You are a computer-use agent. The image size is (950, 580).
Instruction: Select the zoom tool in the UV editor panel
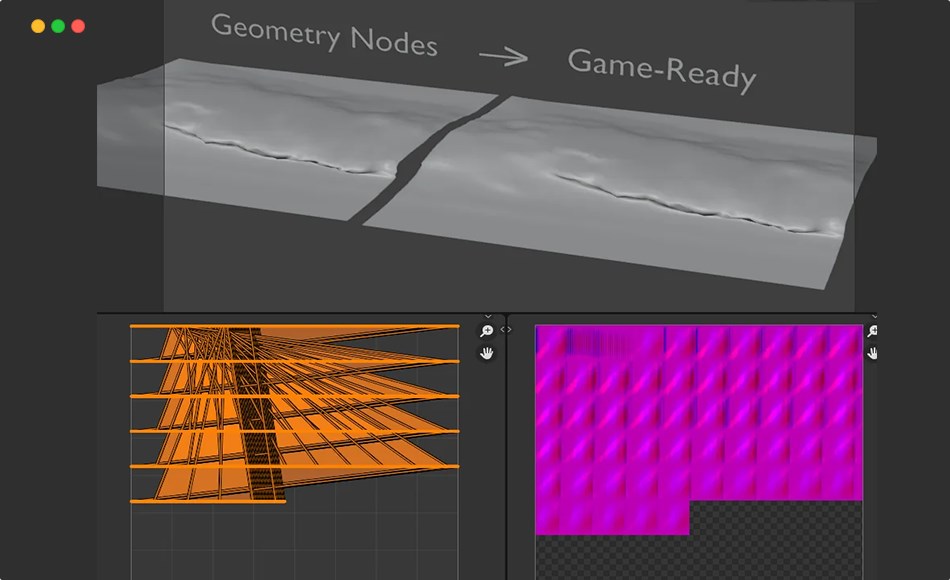[x=487, y=330]
